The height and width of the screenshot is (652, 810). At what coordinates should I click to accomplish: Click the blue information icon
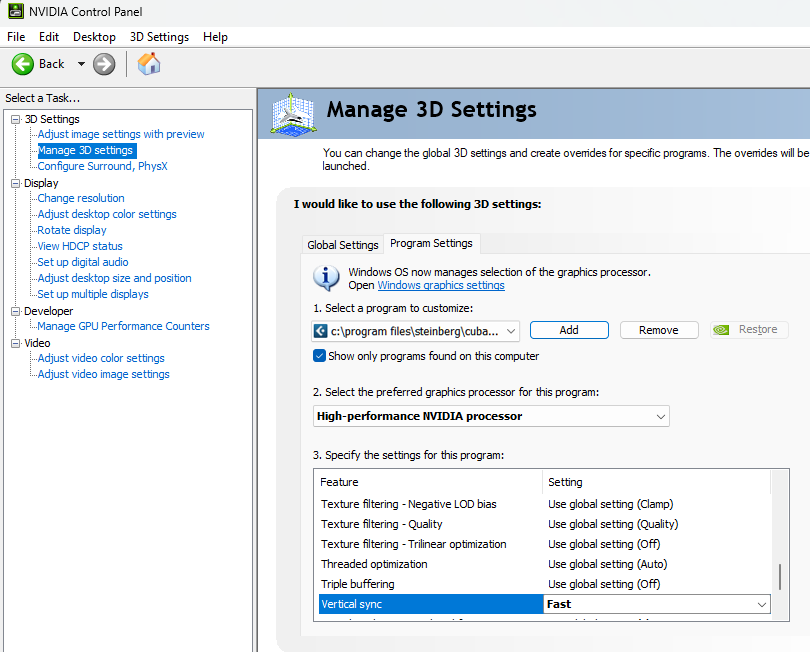pyautogui.click(x=326, y=278)
